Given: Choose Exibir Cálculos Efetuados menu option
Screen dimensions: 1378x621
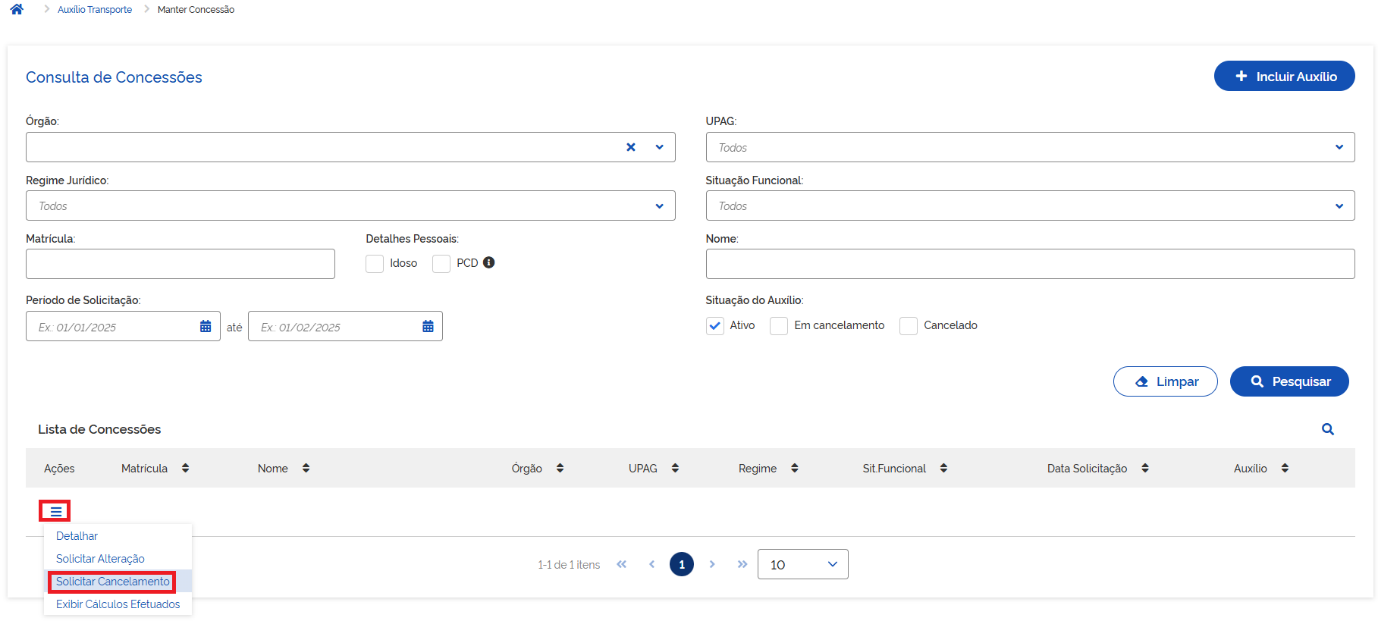Looking at the screenshot, I should point(118,604).
